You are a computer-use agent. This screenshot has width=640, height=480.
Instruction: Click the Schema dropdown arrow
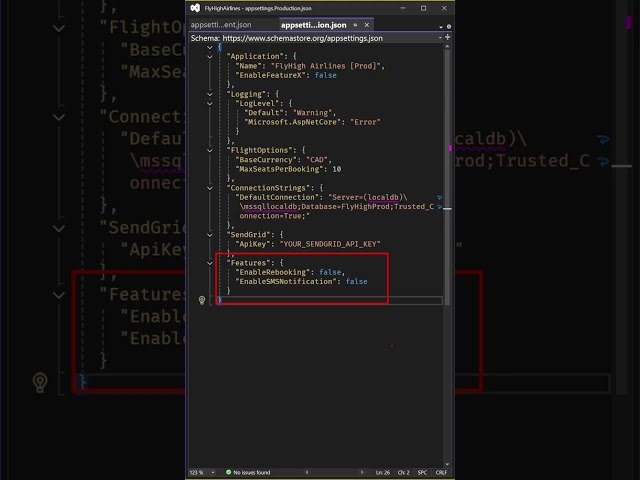click(x=440, y=38)
